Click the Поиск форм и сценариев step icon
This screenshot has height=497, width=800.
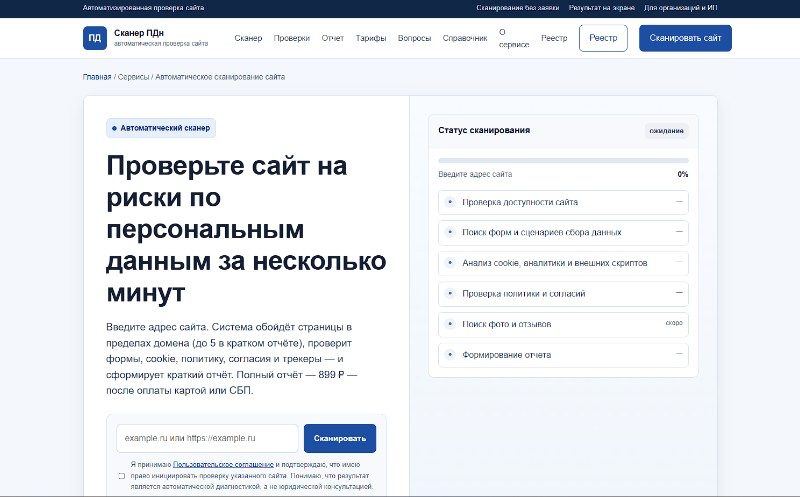click(450, 233)
